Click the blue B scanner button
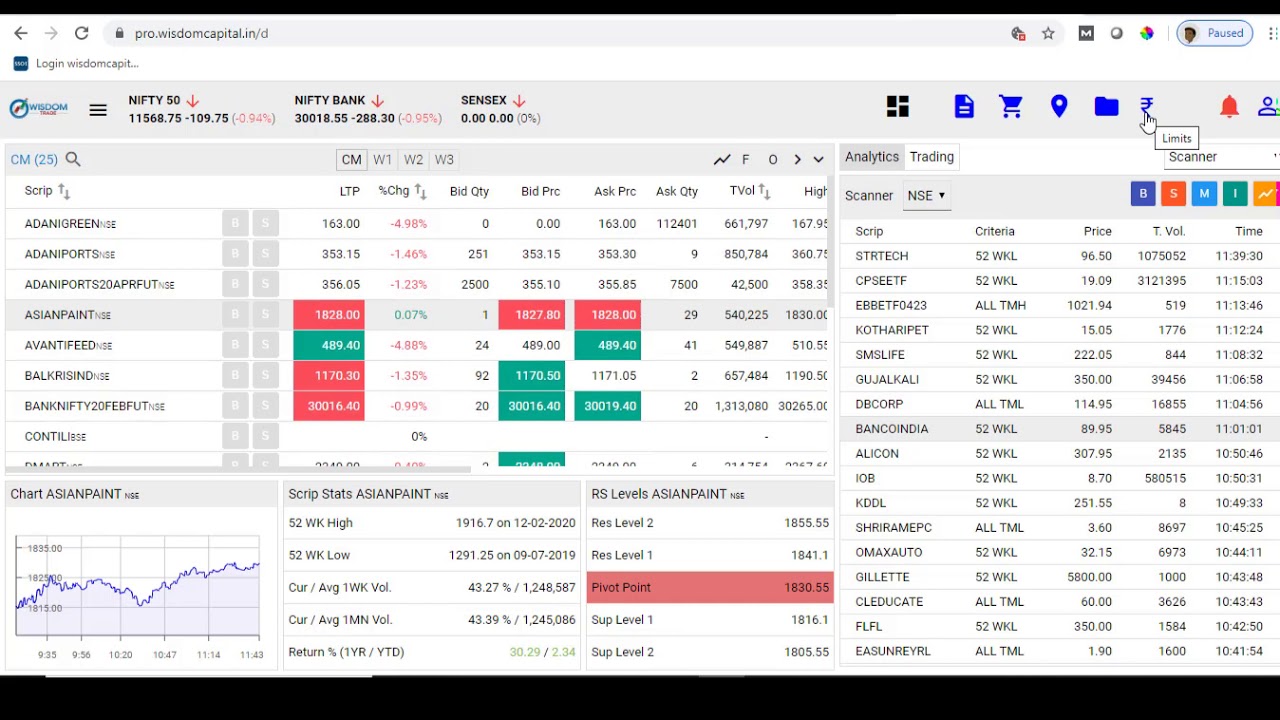Screen dimensions: 1280x720 click(x=1143, y=194)
